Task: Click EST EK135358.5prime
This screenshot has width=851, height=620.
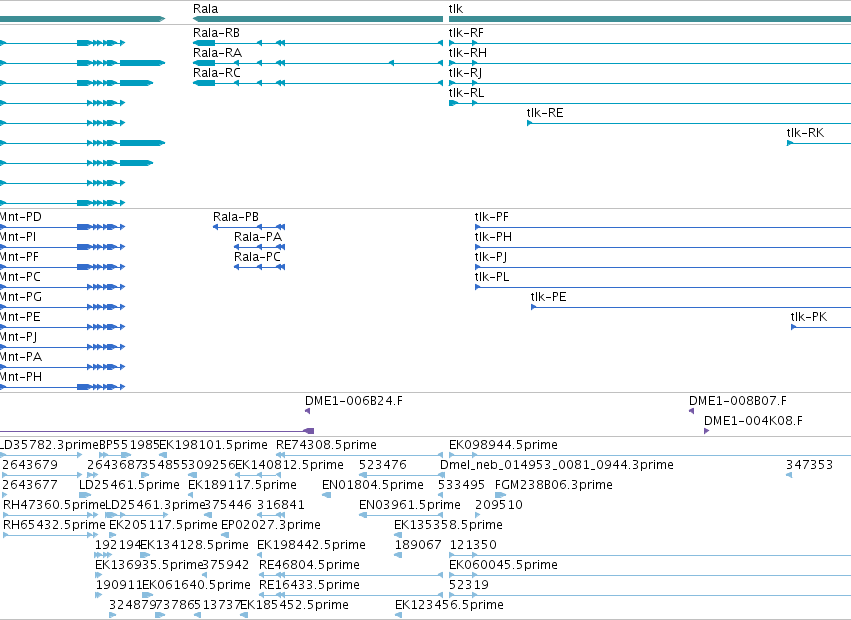Action: (448, 525)
